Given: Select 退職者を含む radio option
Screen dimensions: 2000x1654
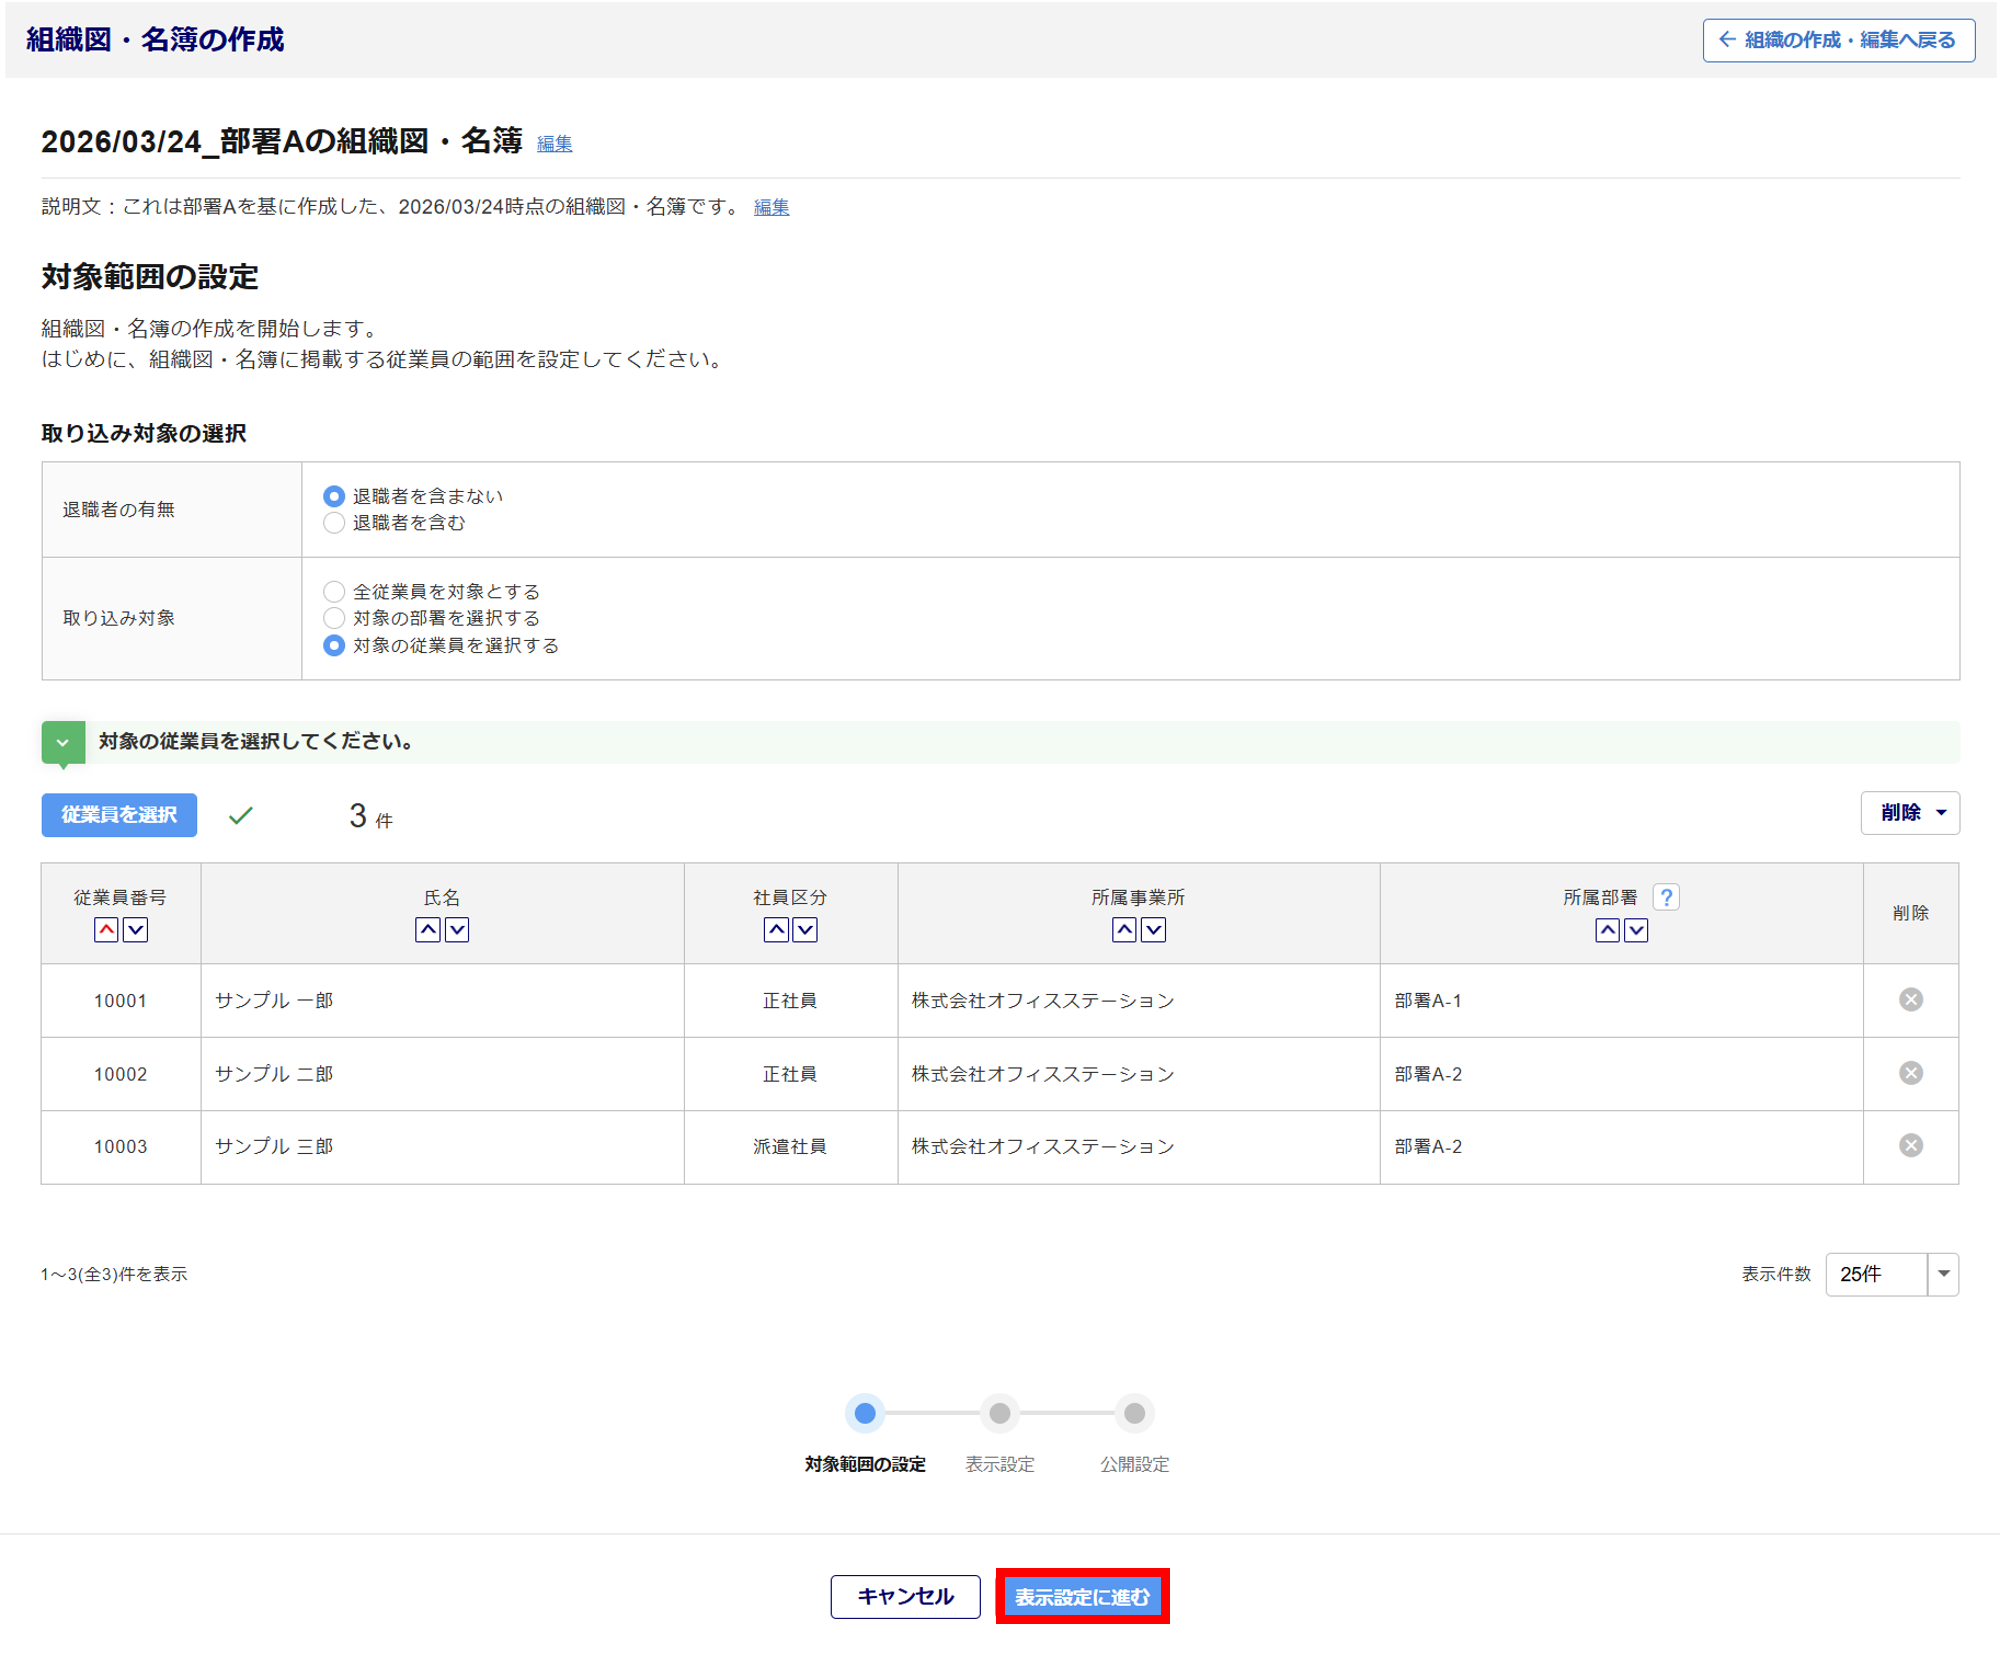Looking at the screenshot, I should tap(334, 523).
